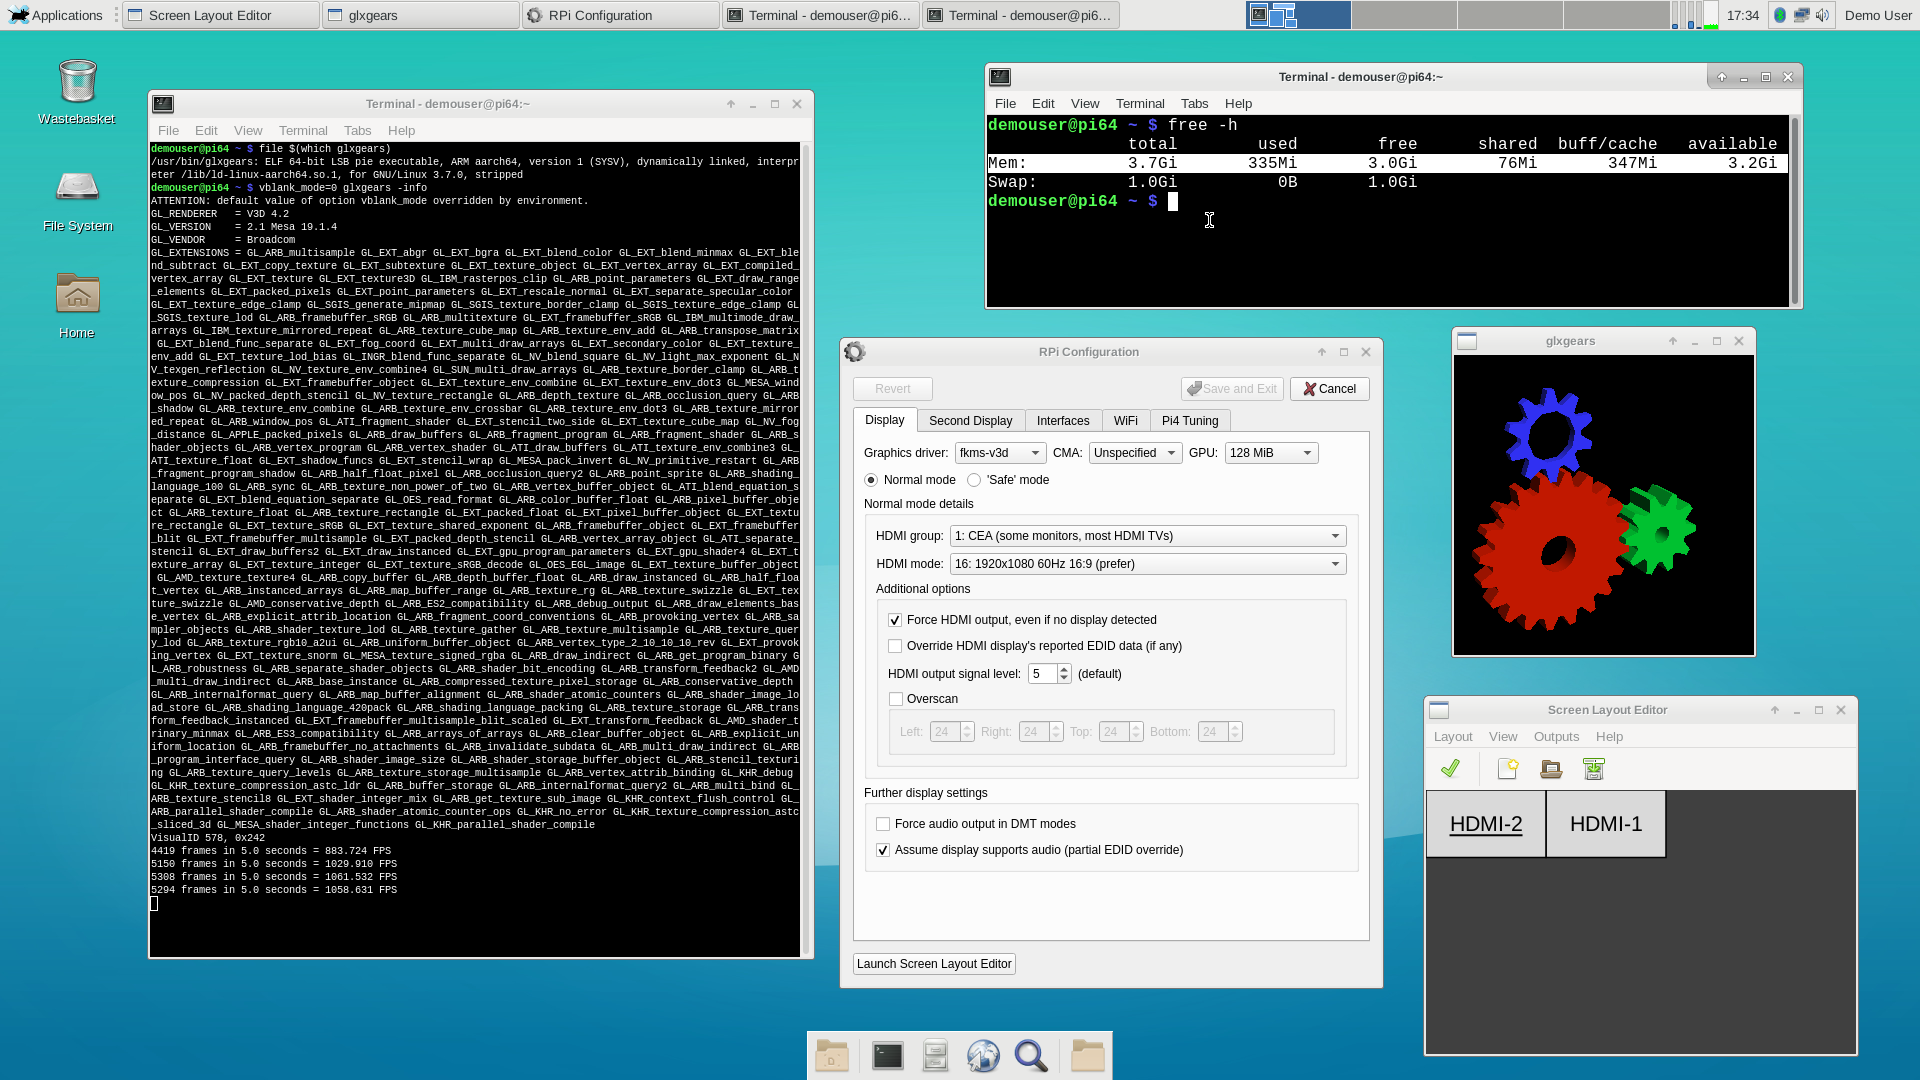Increase HDMI output signal level stepper
The height and width of the screenshot is (1080, 1920).
(1064, 669)
